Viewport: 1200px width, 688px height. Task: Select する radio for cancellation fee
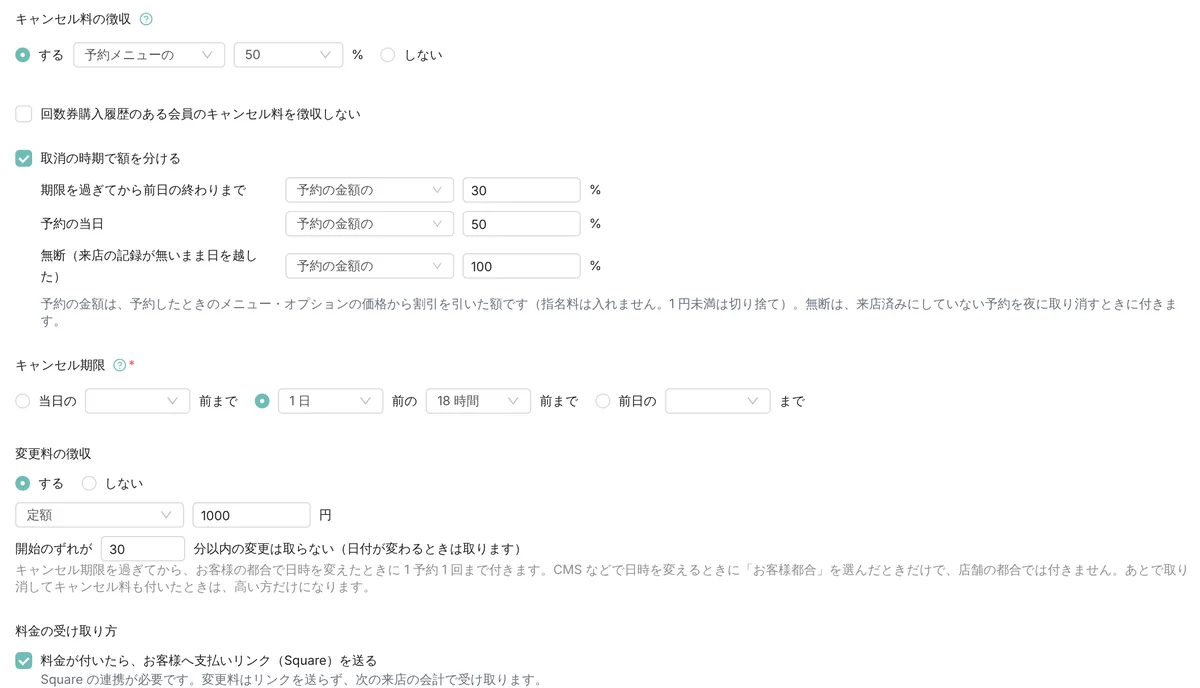[23, 55]
